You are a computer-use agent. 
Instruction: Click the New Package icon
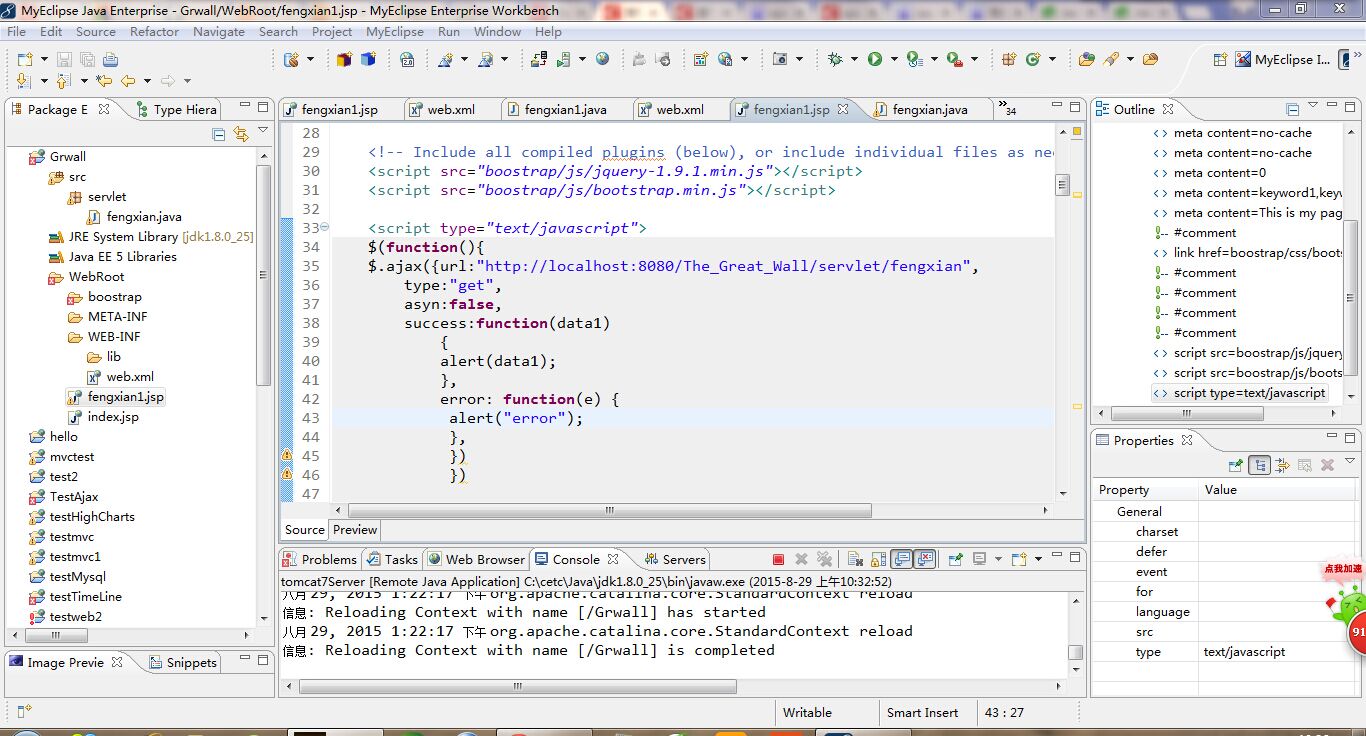pos(1008,59)
